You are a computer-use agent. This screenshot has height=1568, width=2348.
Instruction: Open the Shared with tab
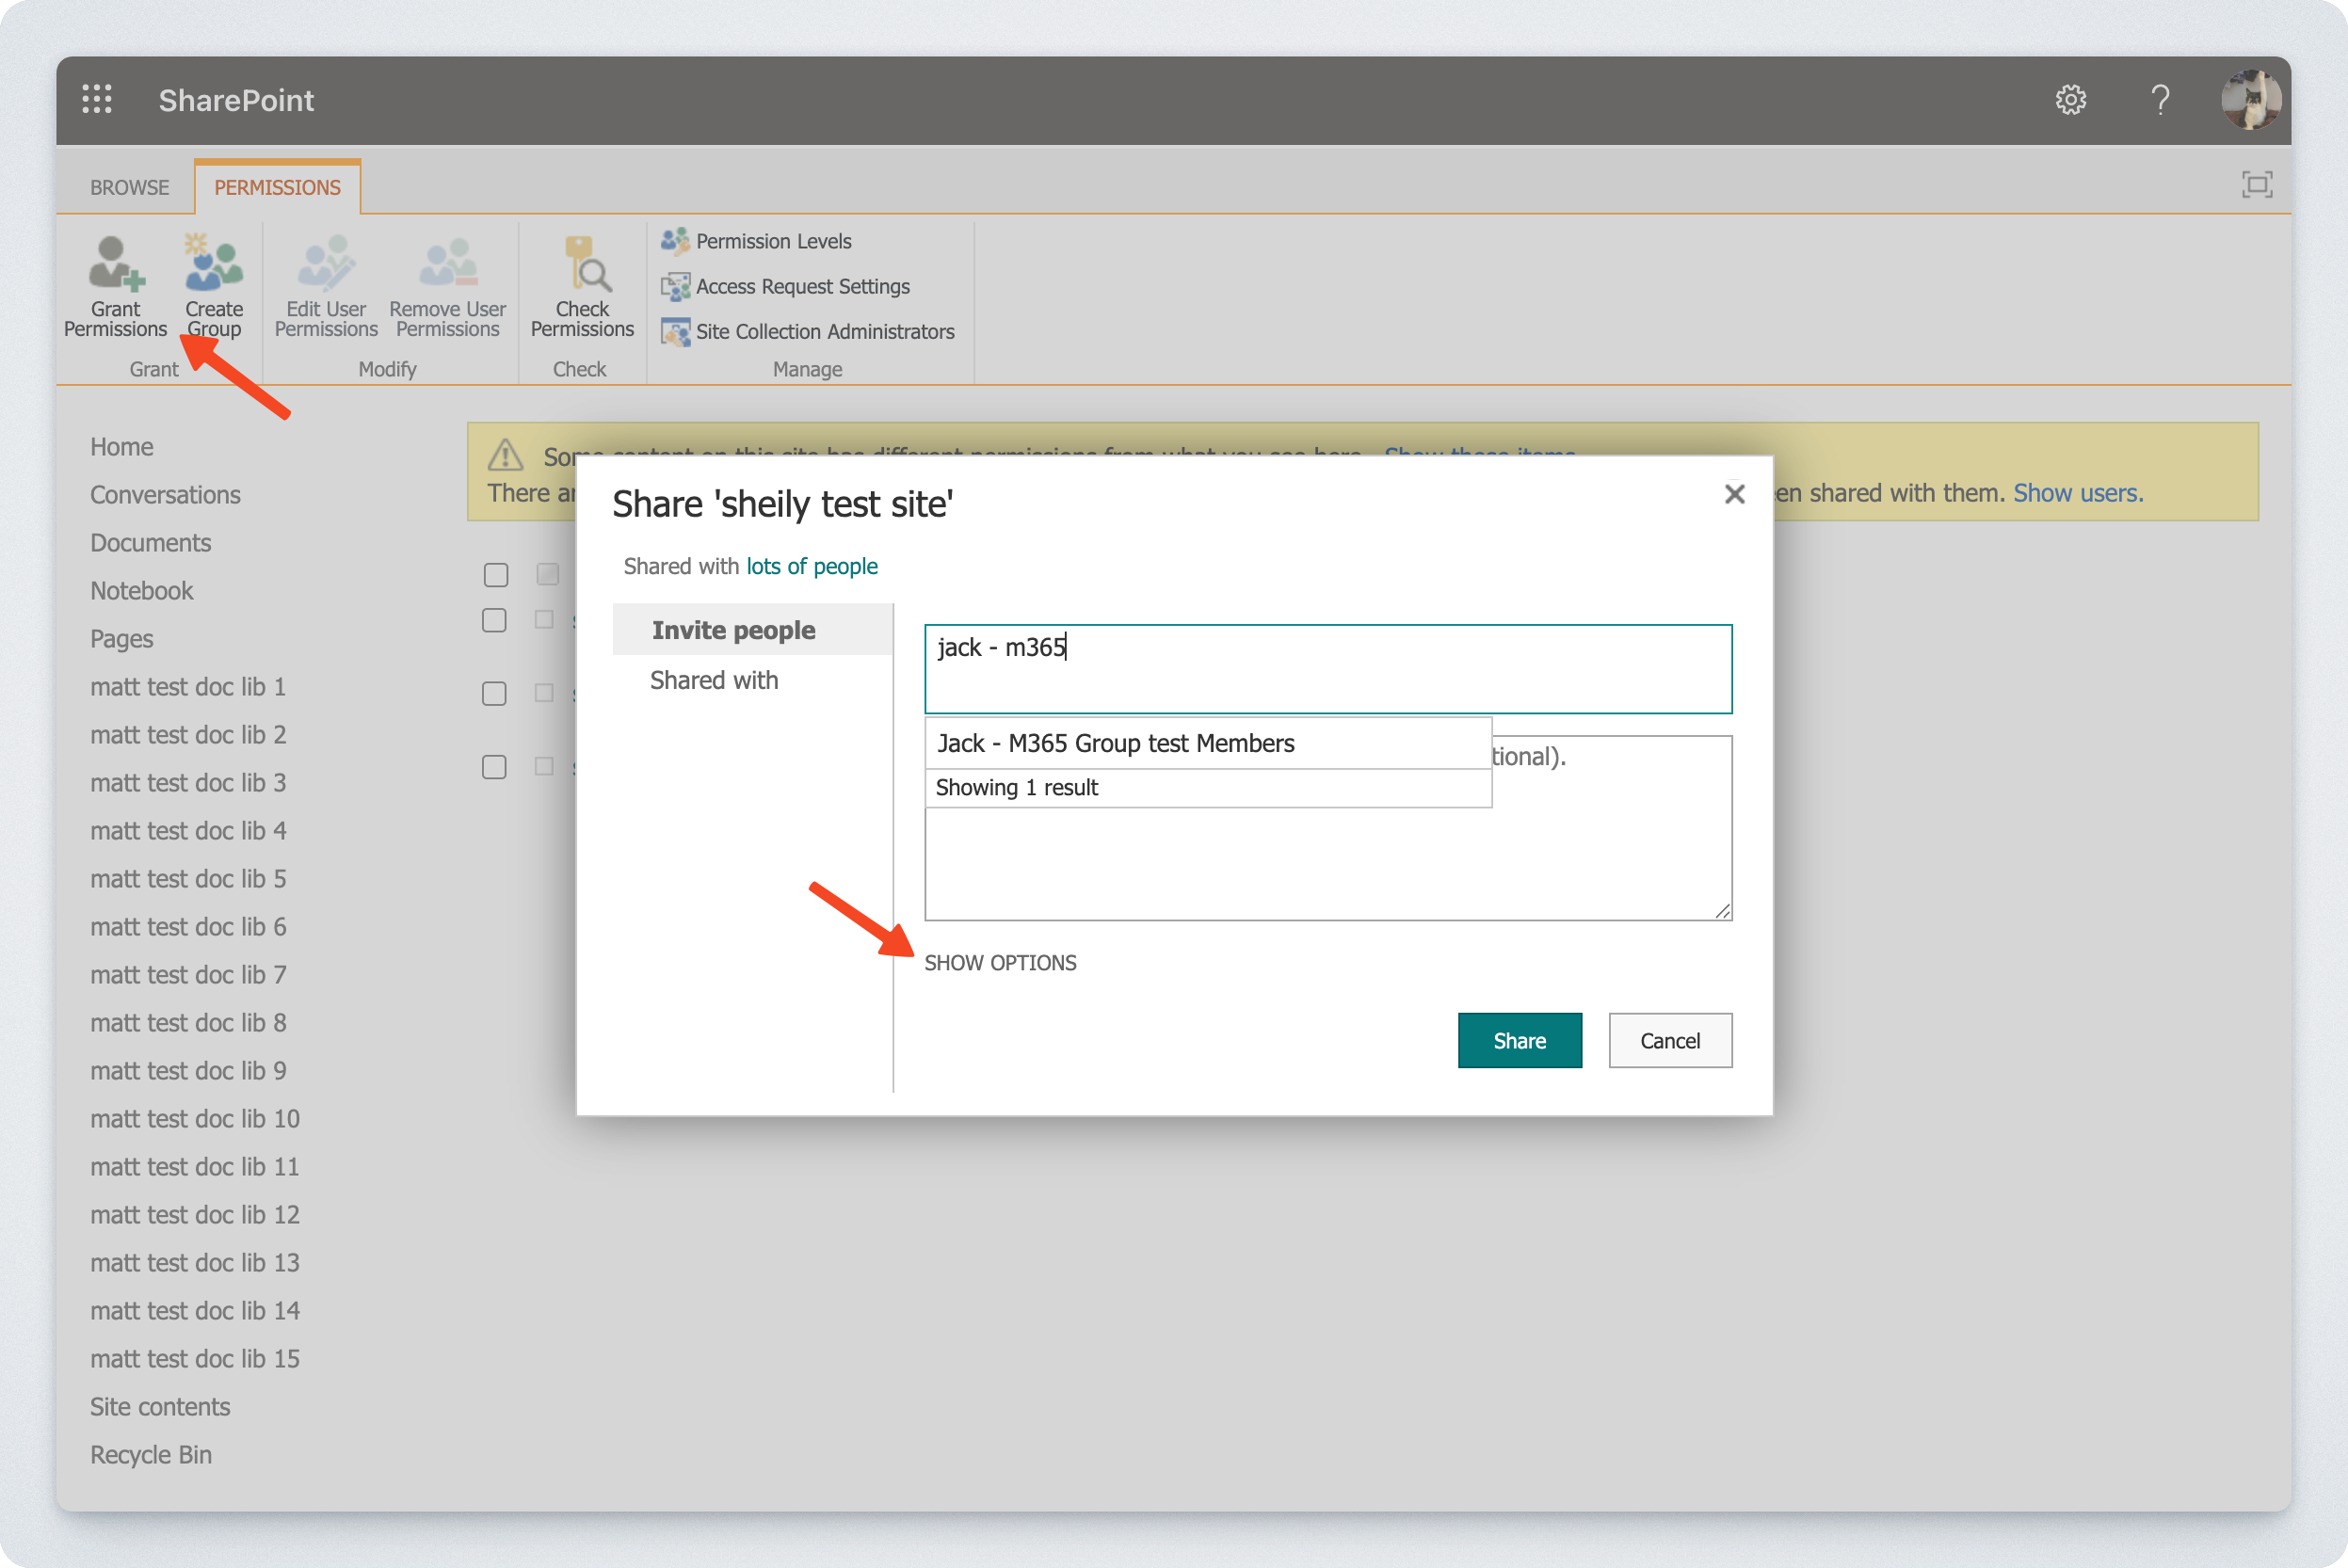(714, 680)
